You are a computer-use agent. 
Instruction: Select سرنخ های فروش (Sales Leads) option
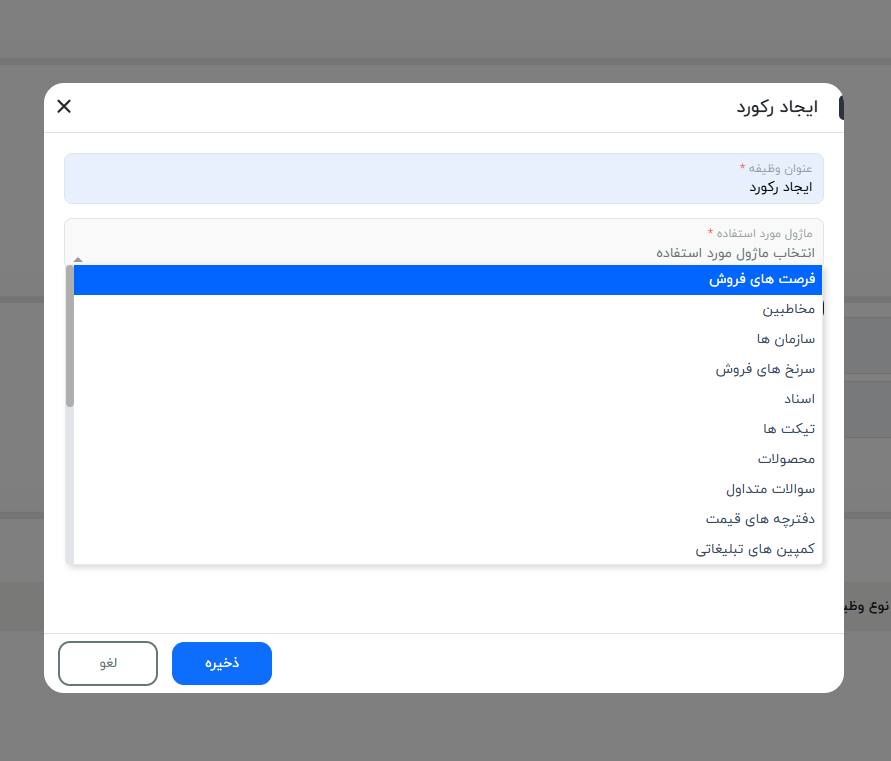445,368
